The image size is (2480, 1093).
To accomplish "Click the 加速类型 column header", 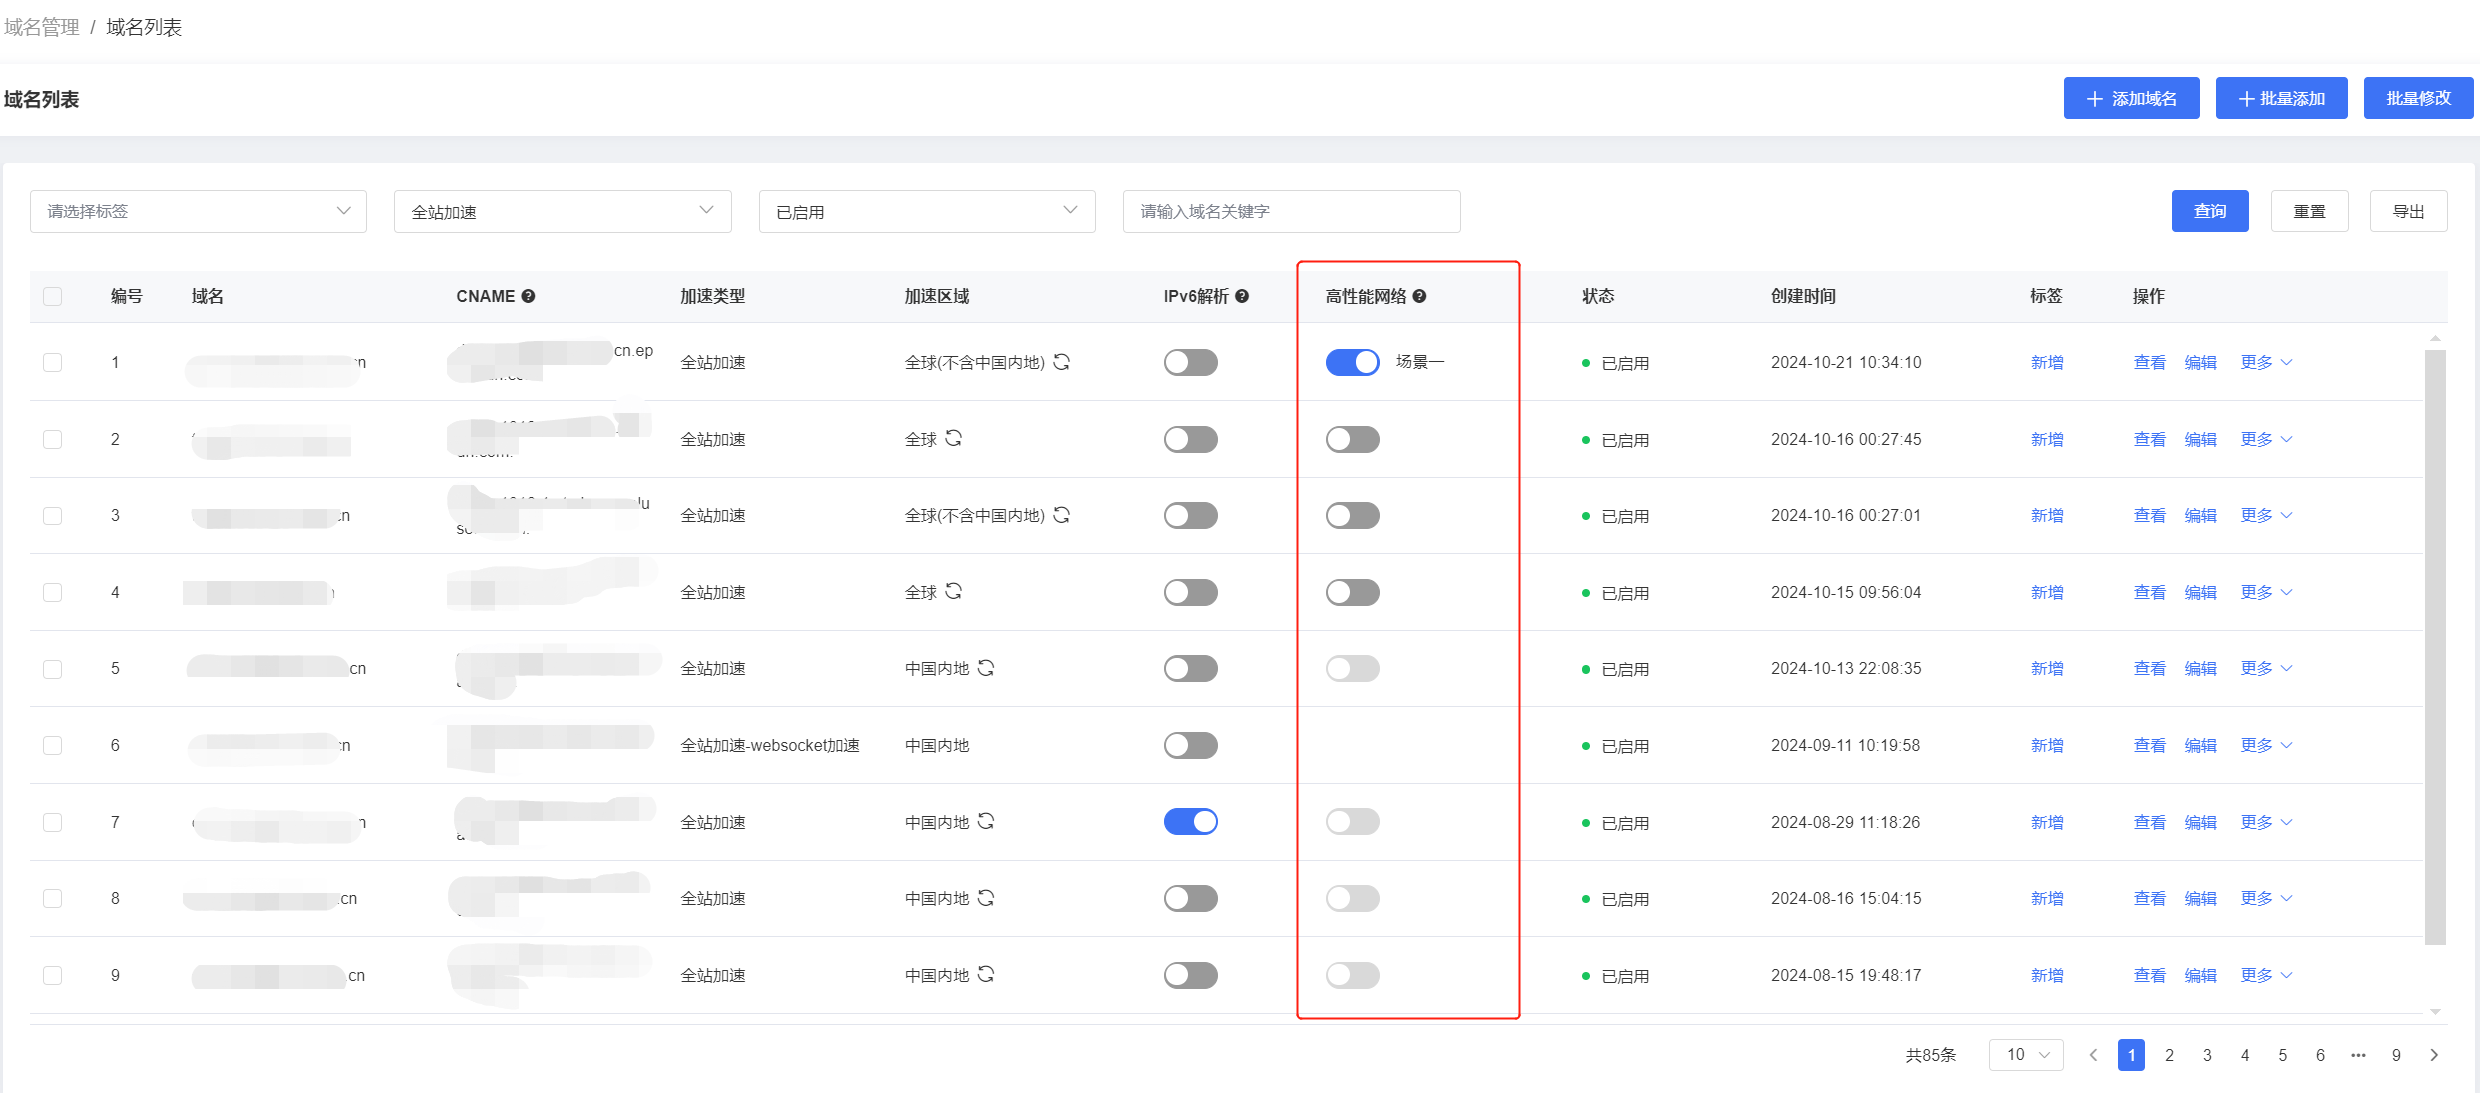I will [712, 296].
